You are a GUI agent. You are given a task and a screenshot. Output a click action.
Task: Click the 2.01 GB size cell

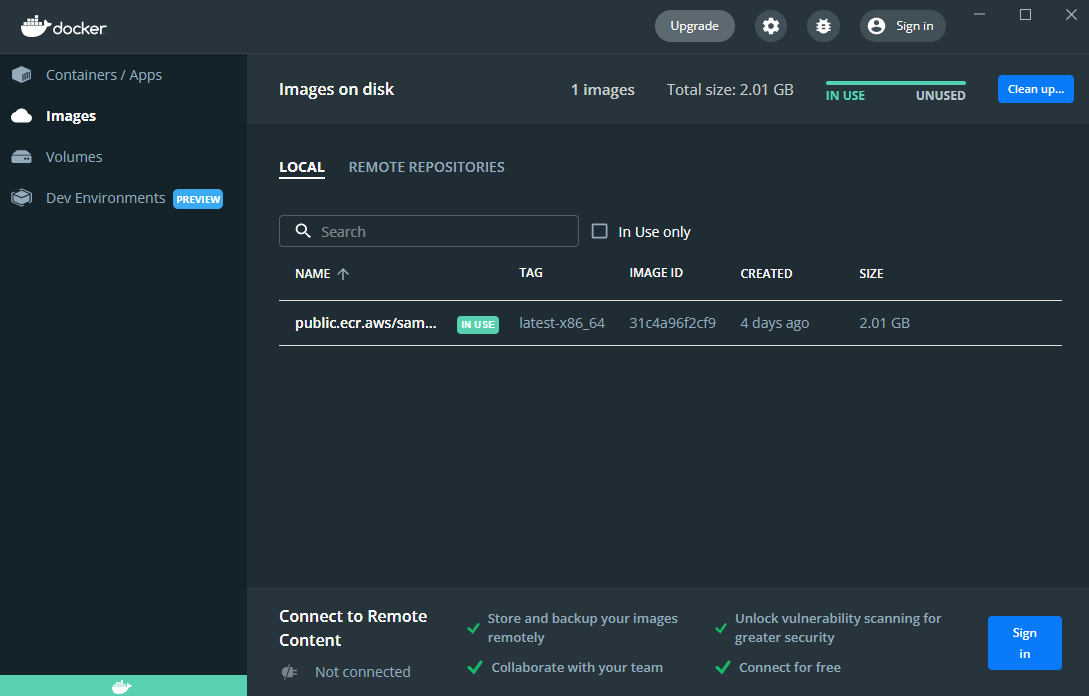click(x=884, y=323)
